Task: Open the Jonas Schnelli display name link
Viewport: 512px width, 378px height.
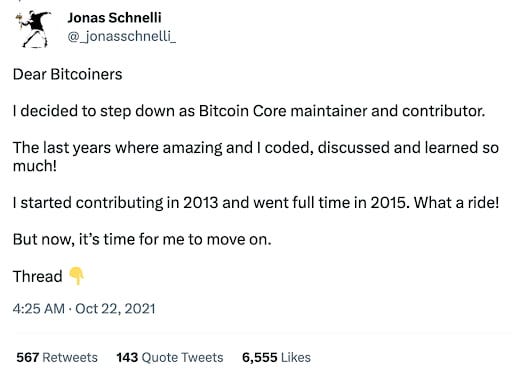Action: click(114, 18)
